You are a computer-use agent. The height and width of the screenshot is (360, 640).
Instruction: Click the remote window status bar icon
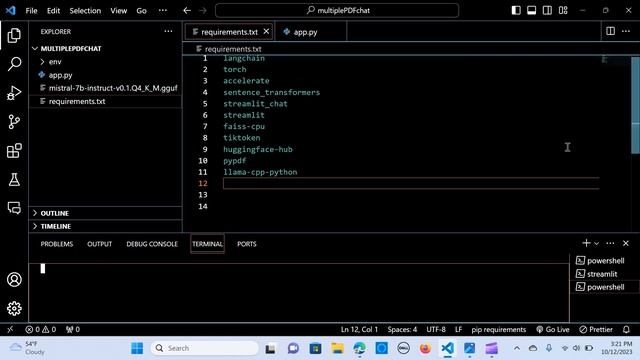(10, 329)
